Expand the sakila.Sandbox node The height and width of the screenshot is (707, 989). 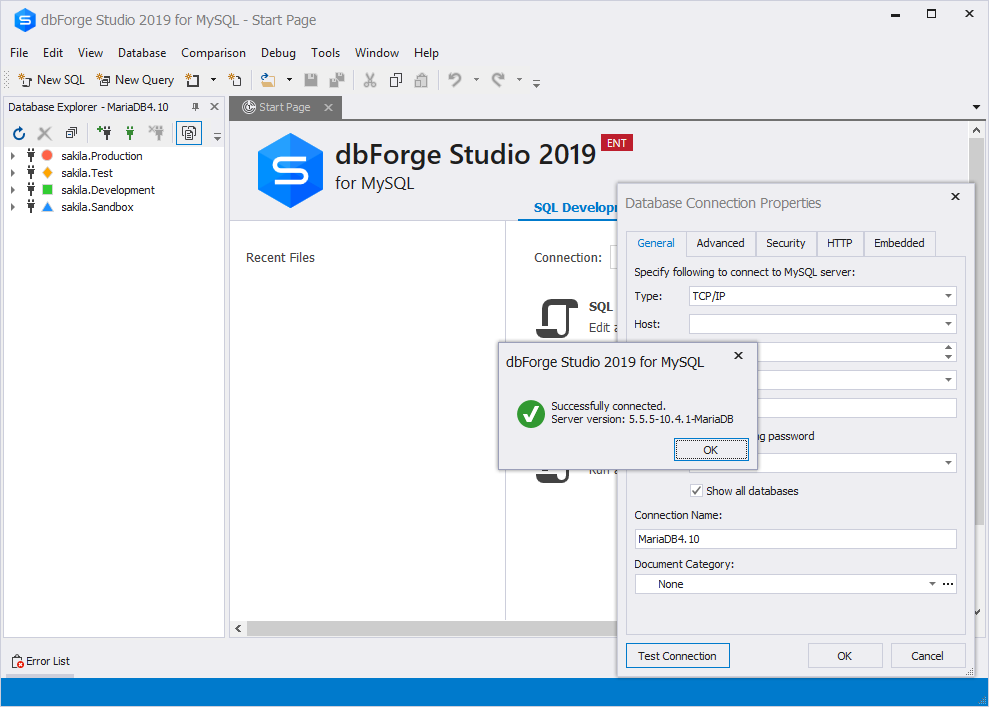[x=13, y=207]
